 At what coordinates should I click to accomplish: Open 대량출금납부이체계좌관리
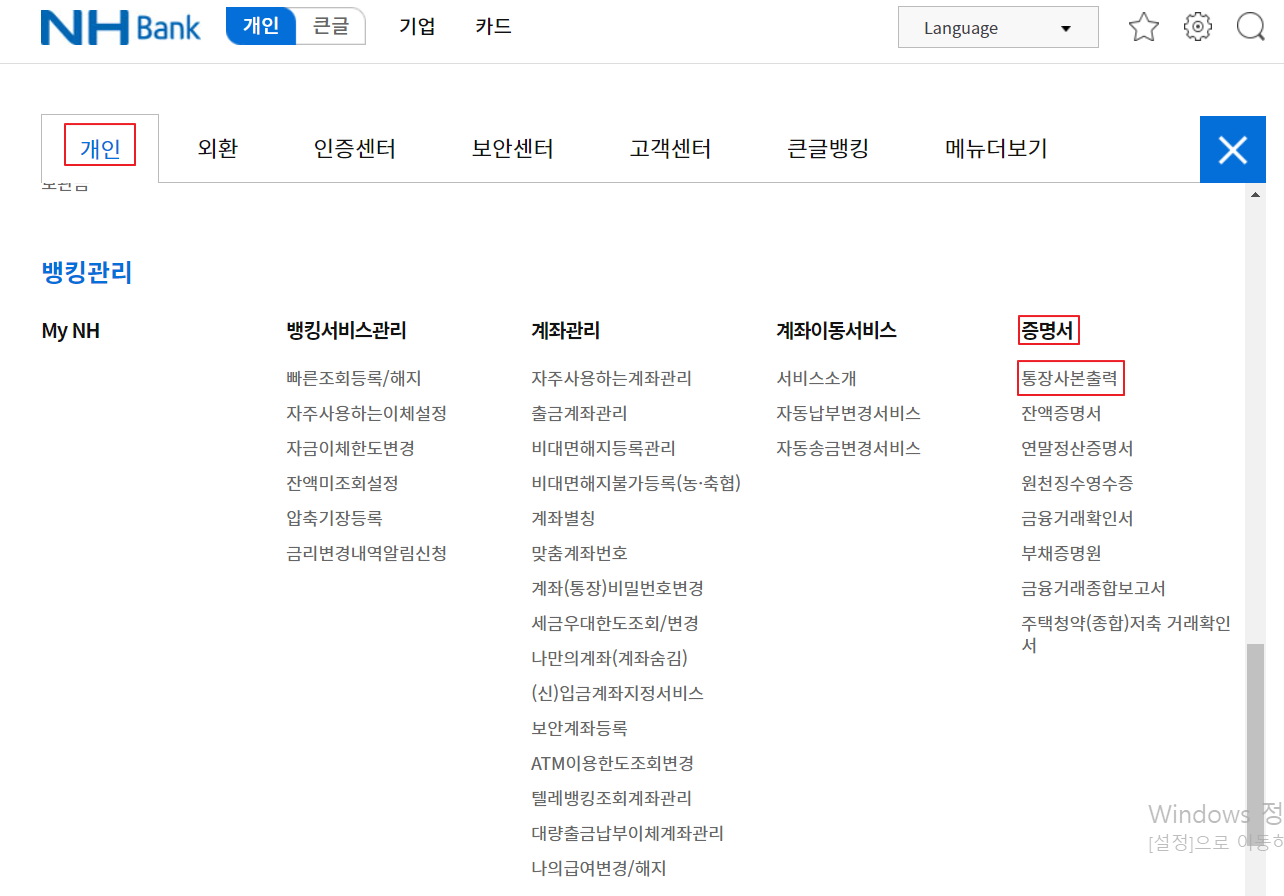click(627, 833)
